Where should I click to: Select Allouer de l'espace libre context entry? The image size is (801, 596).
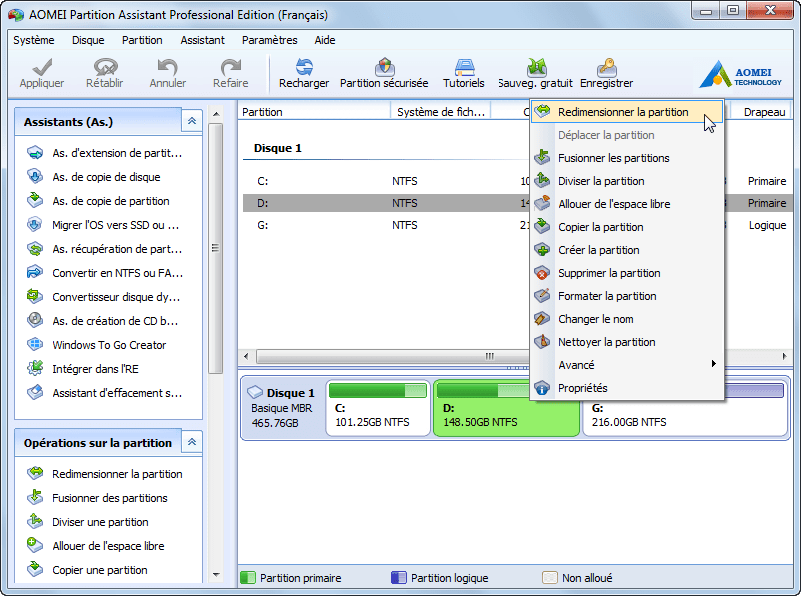pos(627,204)
